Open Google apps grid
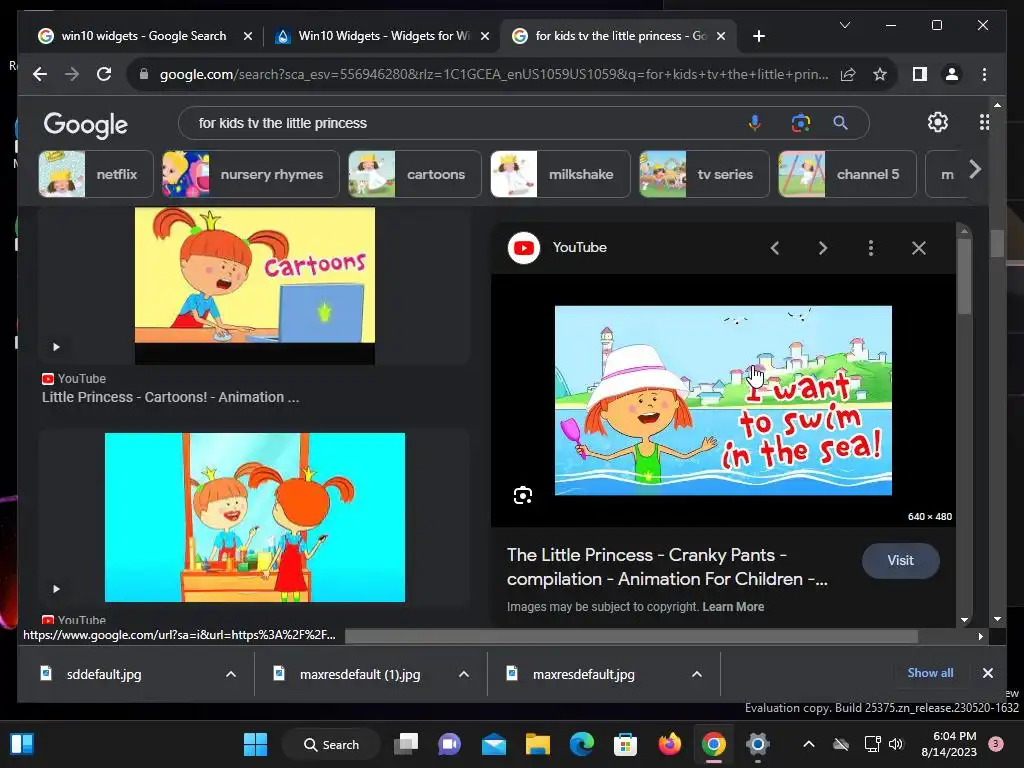This screenshot has height=768, width=1024. [x=984, y=122]
